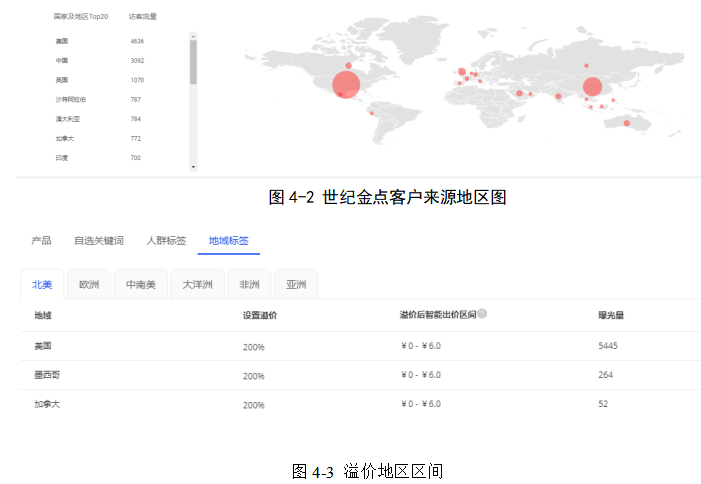Viewport: 701px width, 484px height.
Task: Click the India bubble on the map
Action: click(558, 96)
